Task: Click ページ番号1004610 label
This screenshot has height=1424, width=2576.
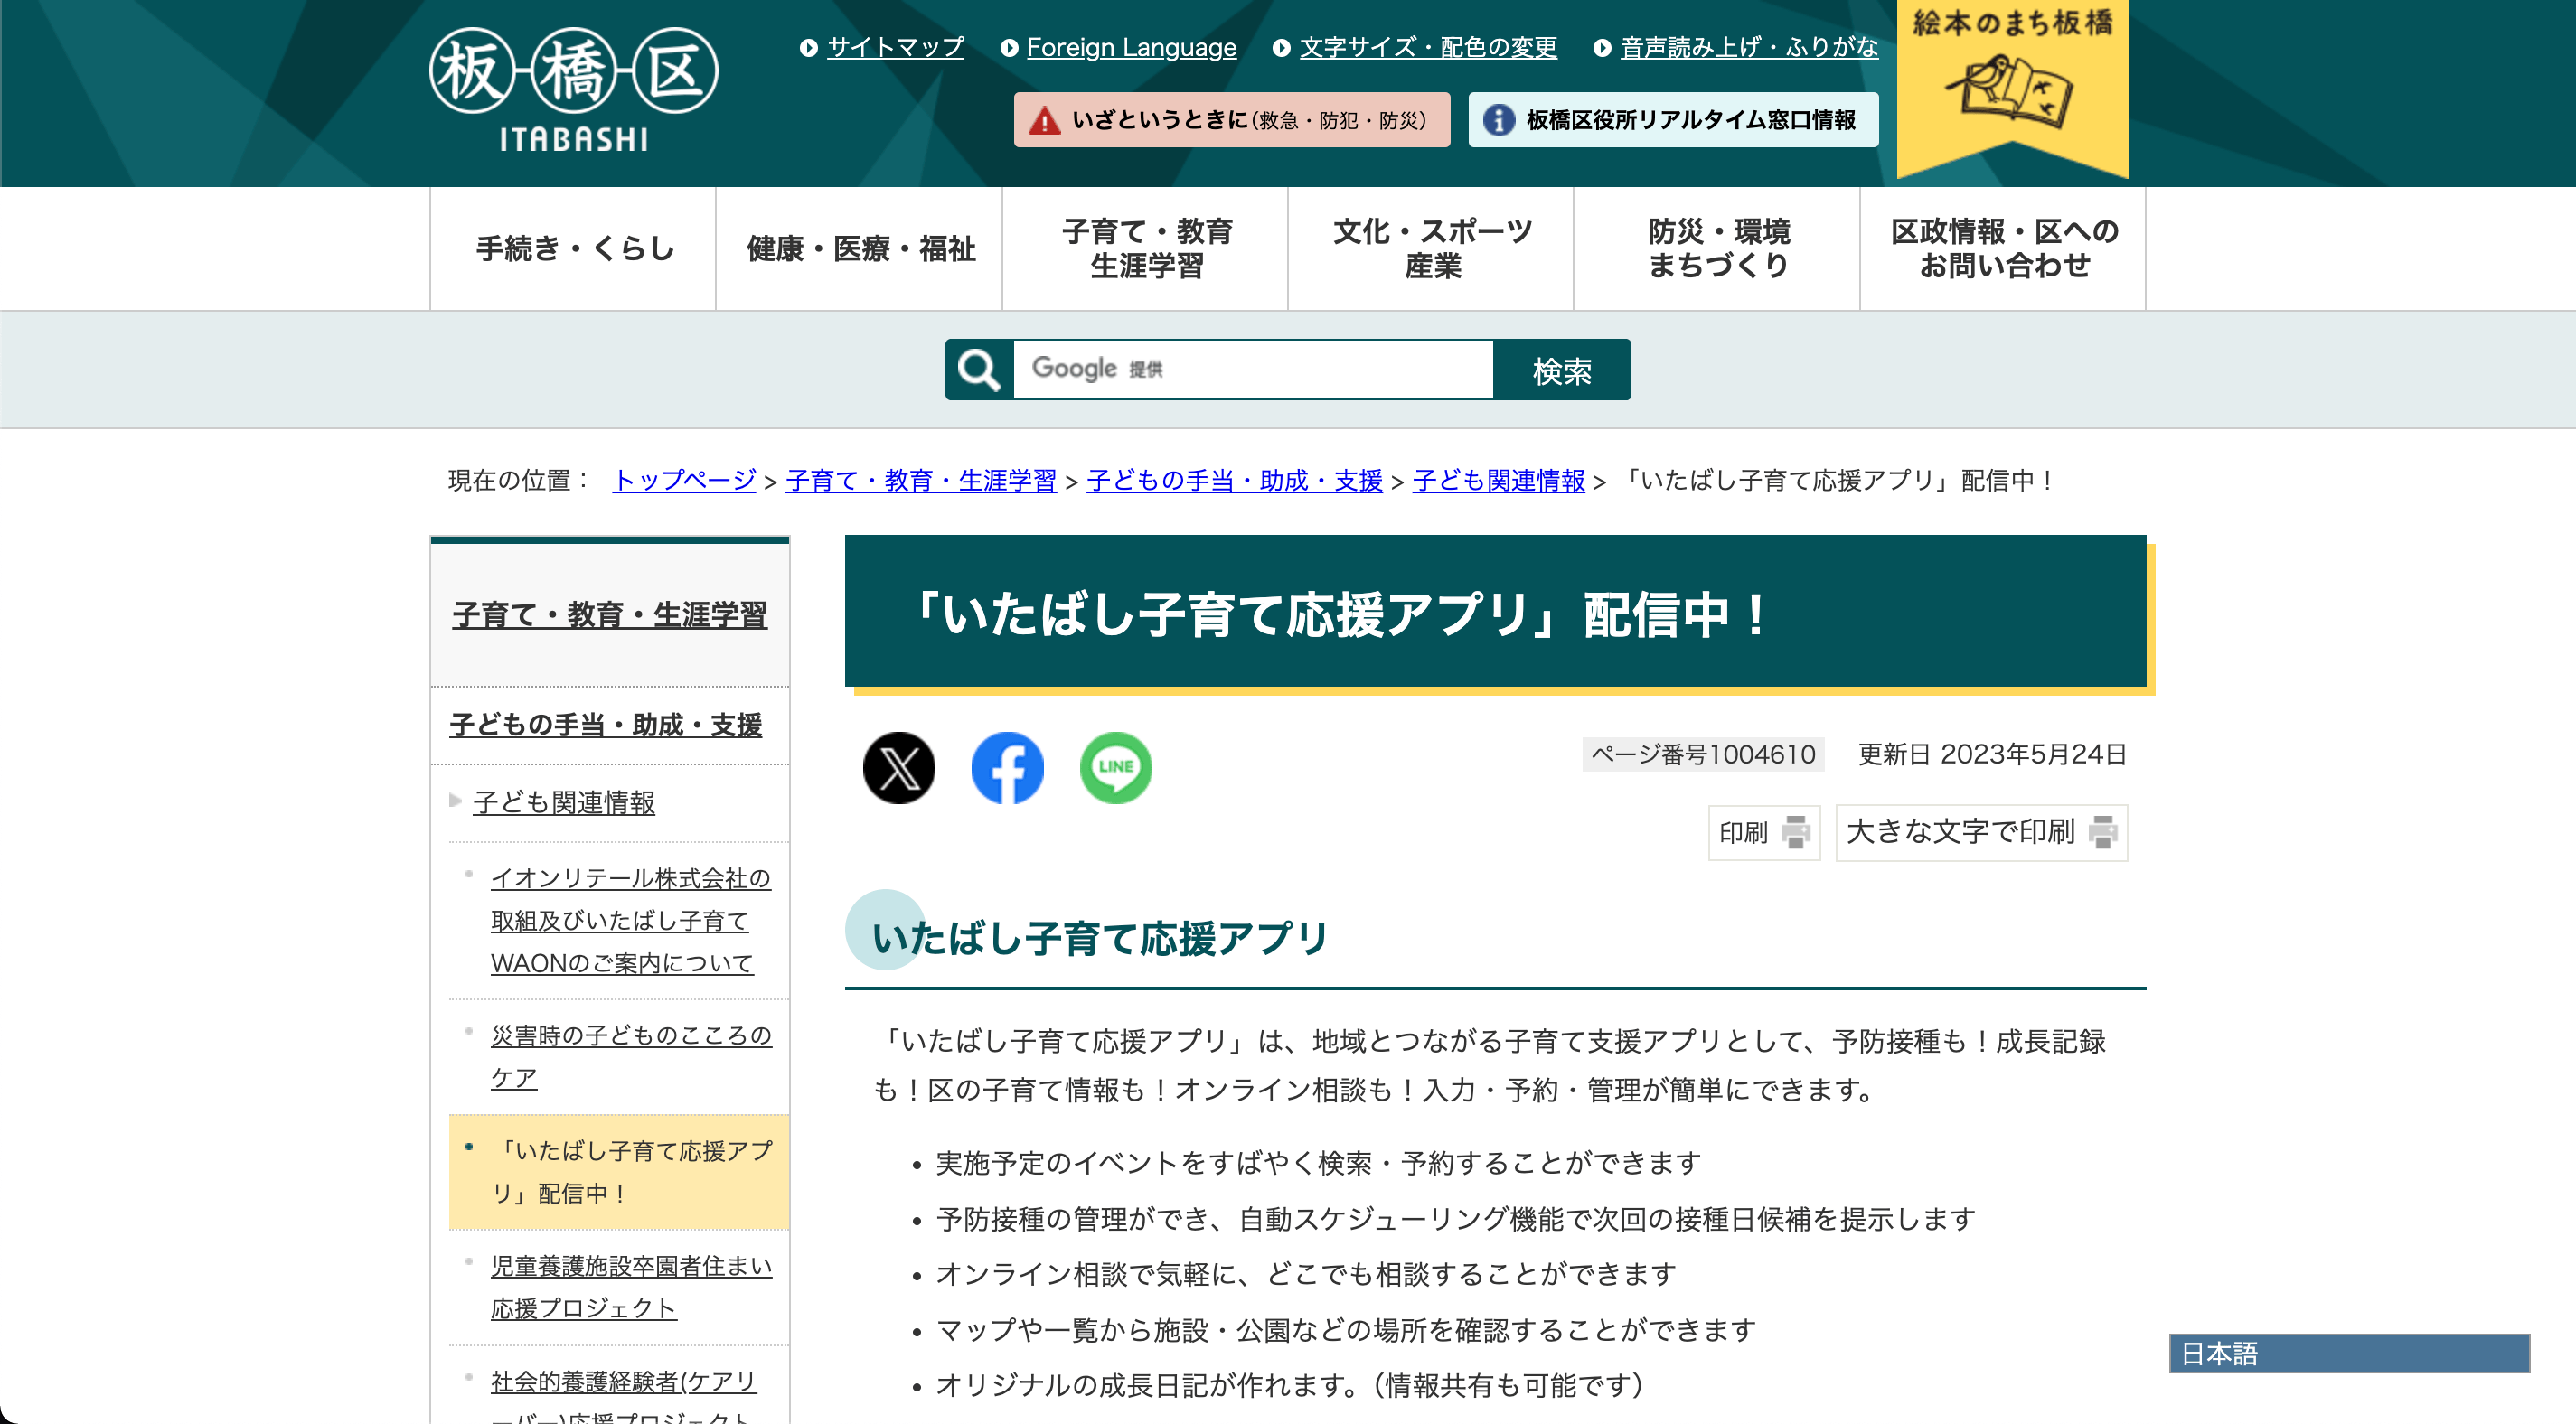Action: point(1703,754)
